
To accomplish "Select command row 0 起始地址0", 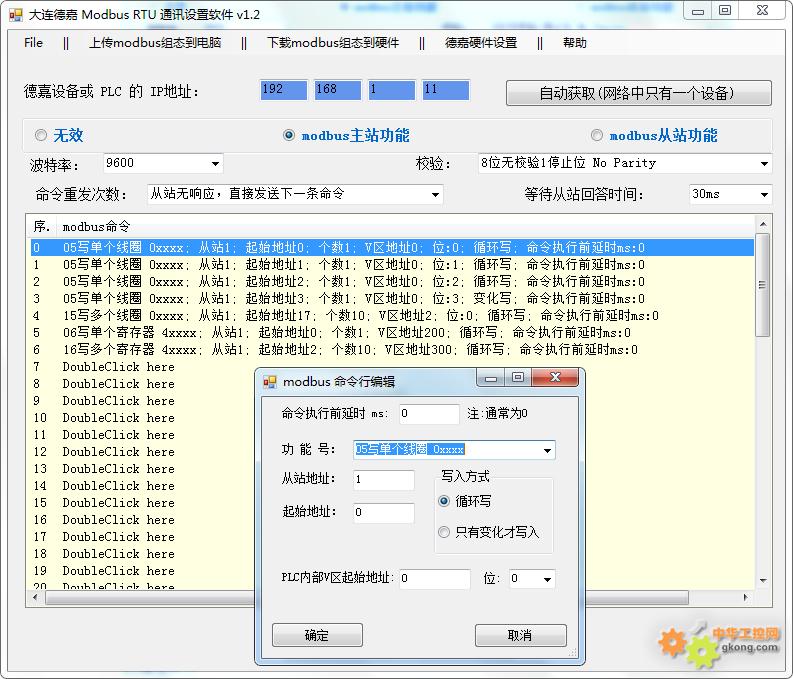I will click(392, 248).
